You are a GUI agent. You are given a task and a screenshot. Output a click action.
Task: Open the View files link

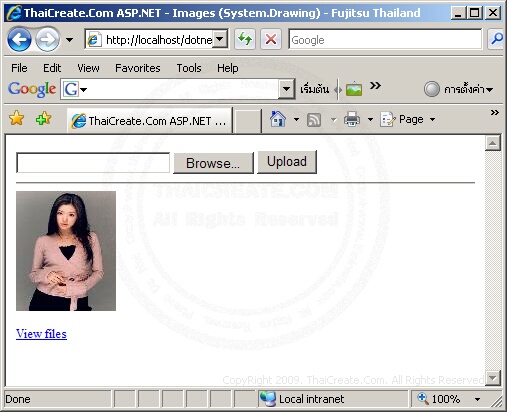41,334
